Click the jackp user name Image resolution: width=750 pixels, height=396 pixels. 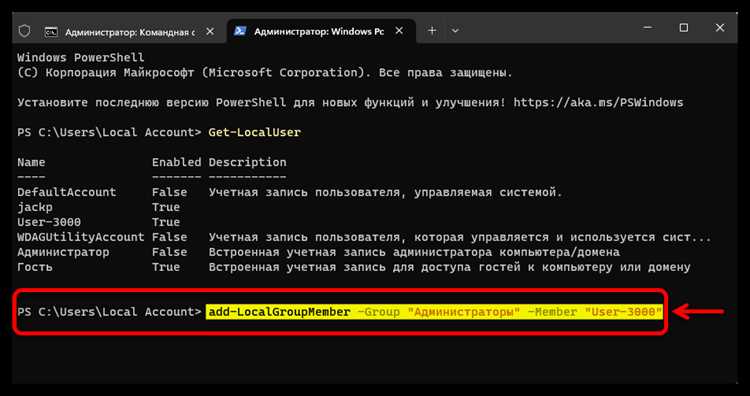tap(35, 208)
